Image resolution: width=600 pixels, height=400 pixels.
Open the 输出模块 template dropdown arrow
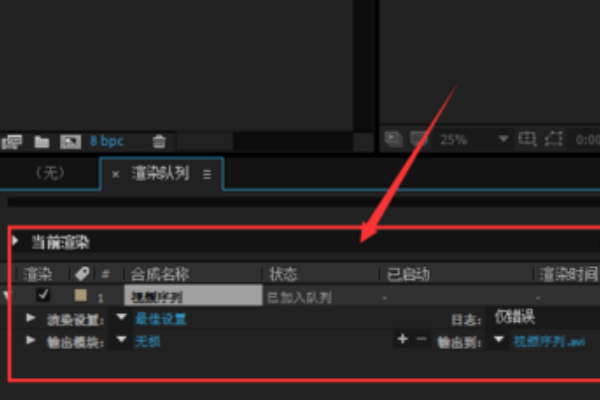(x=121, y=339)
